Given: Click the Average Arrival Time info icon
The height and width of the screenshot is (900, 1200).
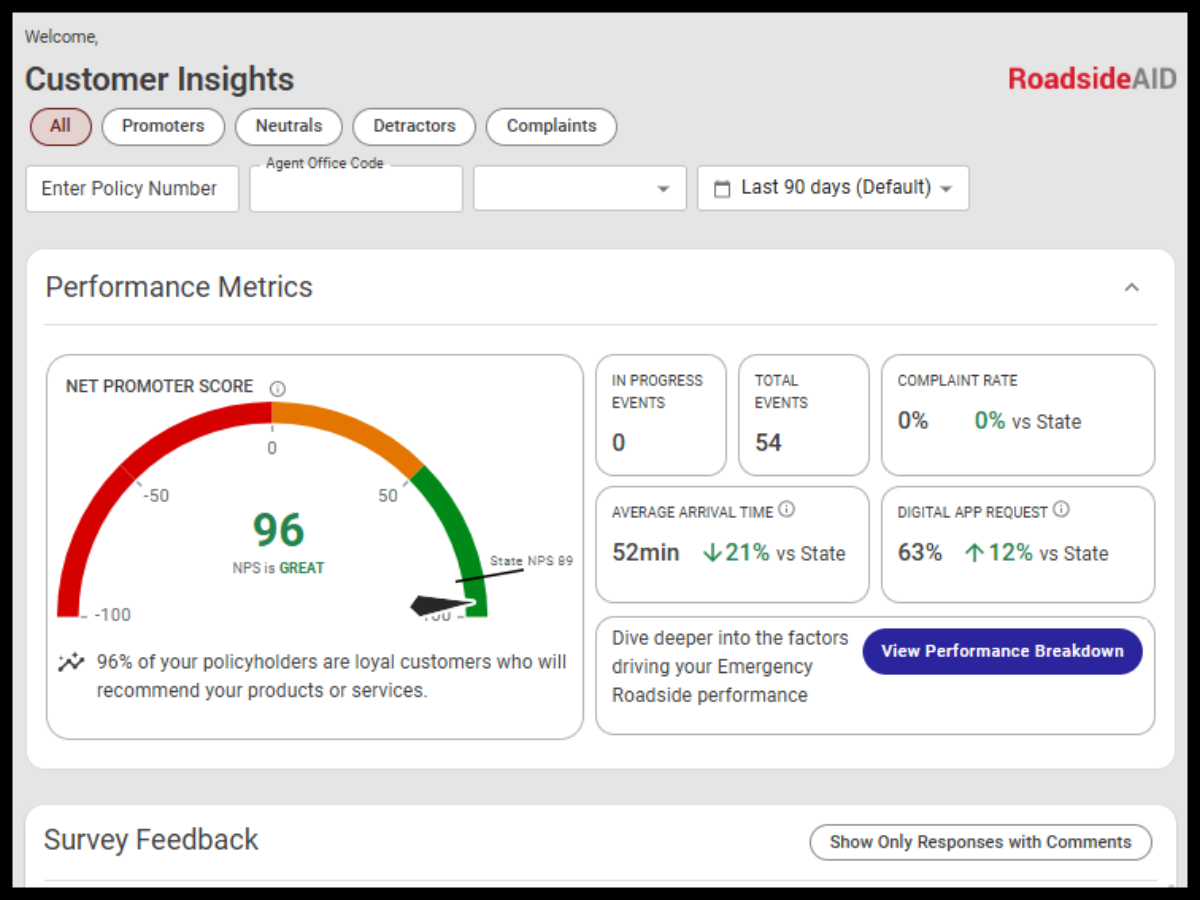Looking at the screenshot, I should click(787, 509).
